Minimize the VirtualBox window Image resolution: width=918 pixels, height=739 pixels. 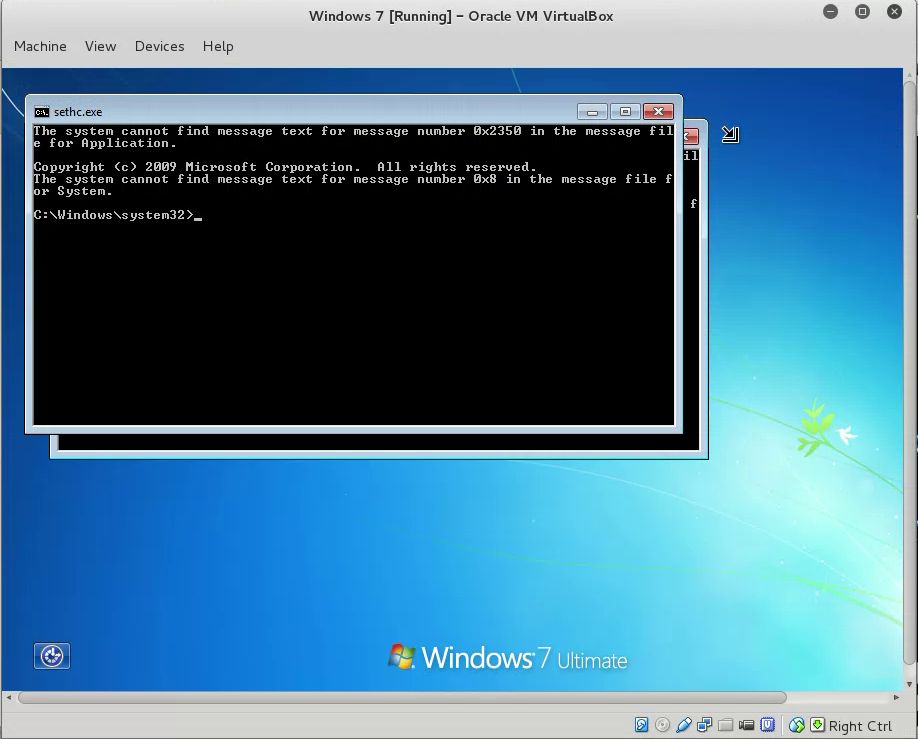coord(830,12)
